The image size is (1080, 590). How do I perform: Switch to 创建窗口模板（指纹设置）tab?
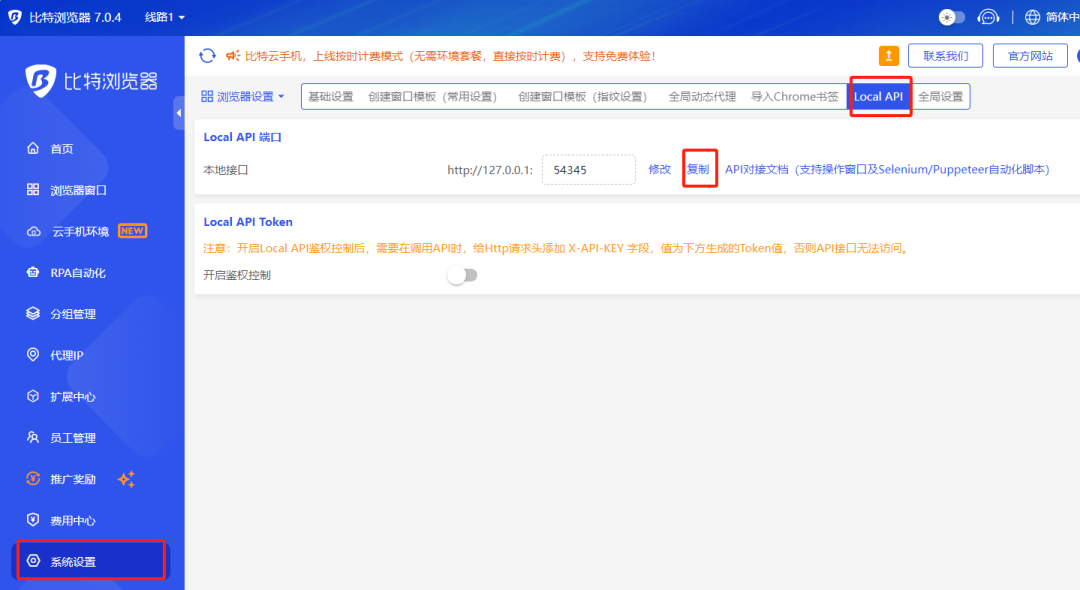click(583, 96)
